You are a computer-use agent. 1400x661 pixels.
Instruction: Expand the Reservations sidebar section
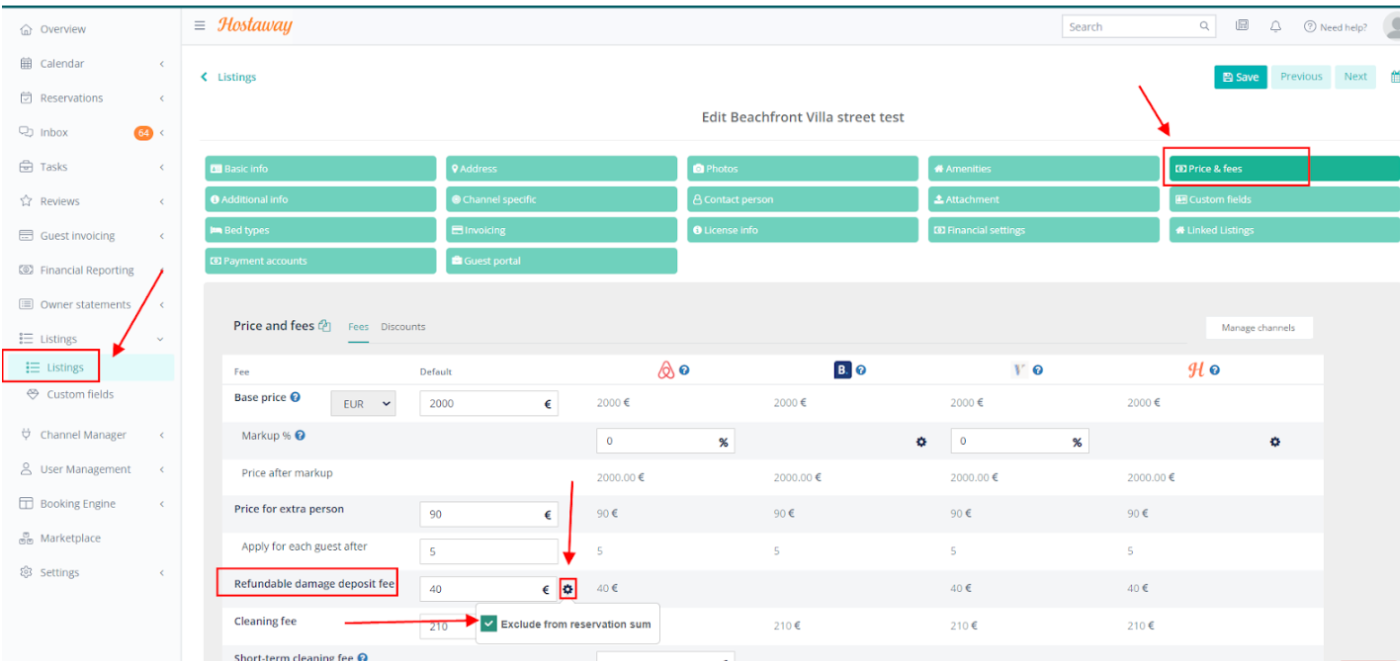tap(162, 98)
